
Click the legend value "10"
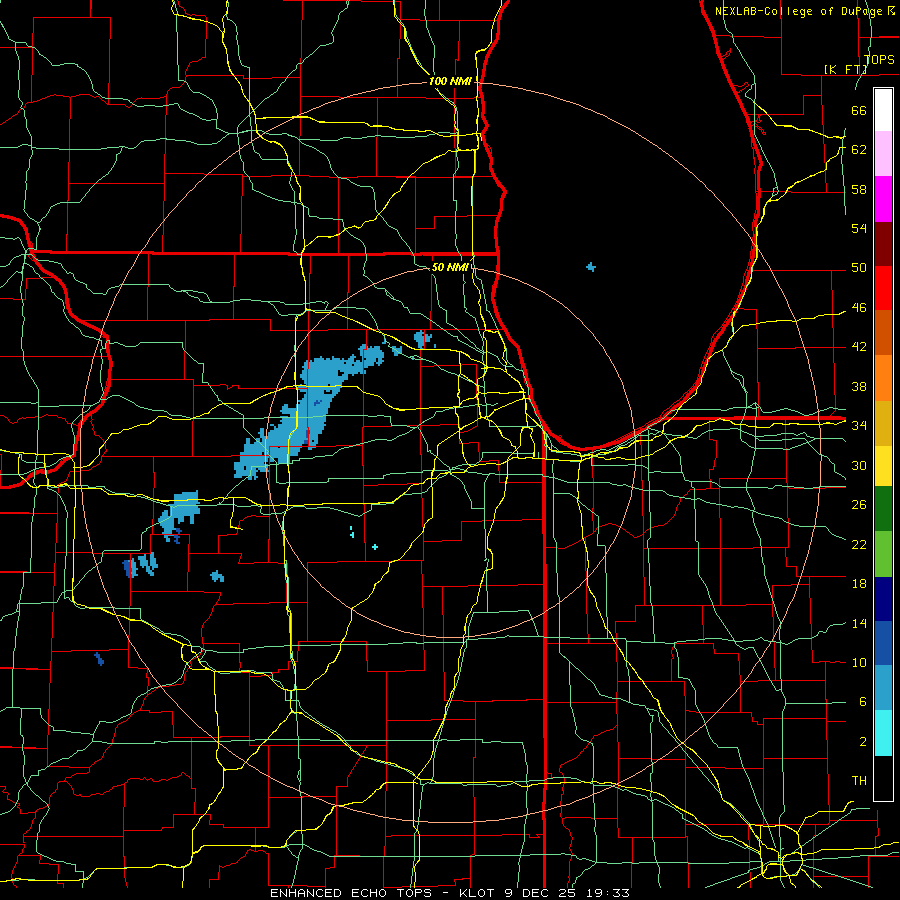point(859,662)
